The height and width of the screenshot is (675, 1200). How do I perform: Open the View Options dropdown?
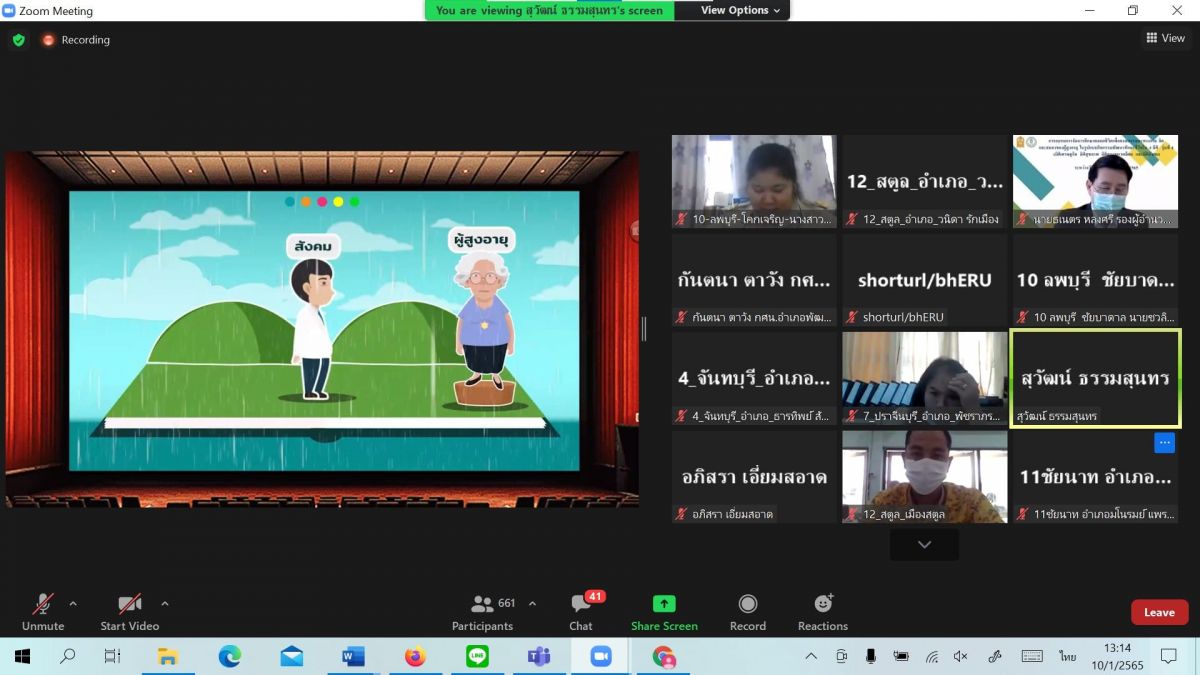pos(740,10)
